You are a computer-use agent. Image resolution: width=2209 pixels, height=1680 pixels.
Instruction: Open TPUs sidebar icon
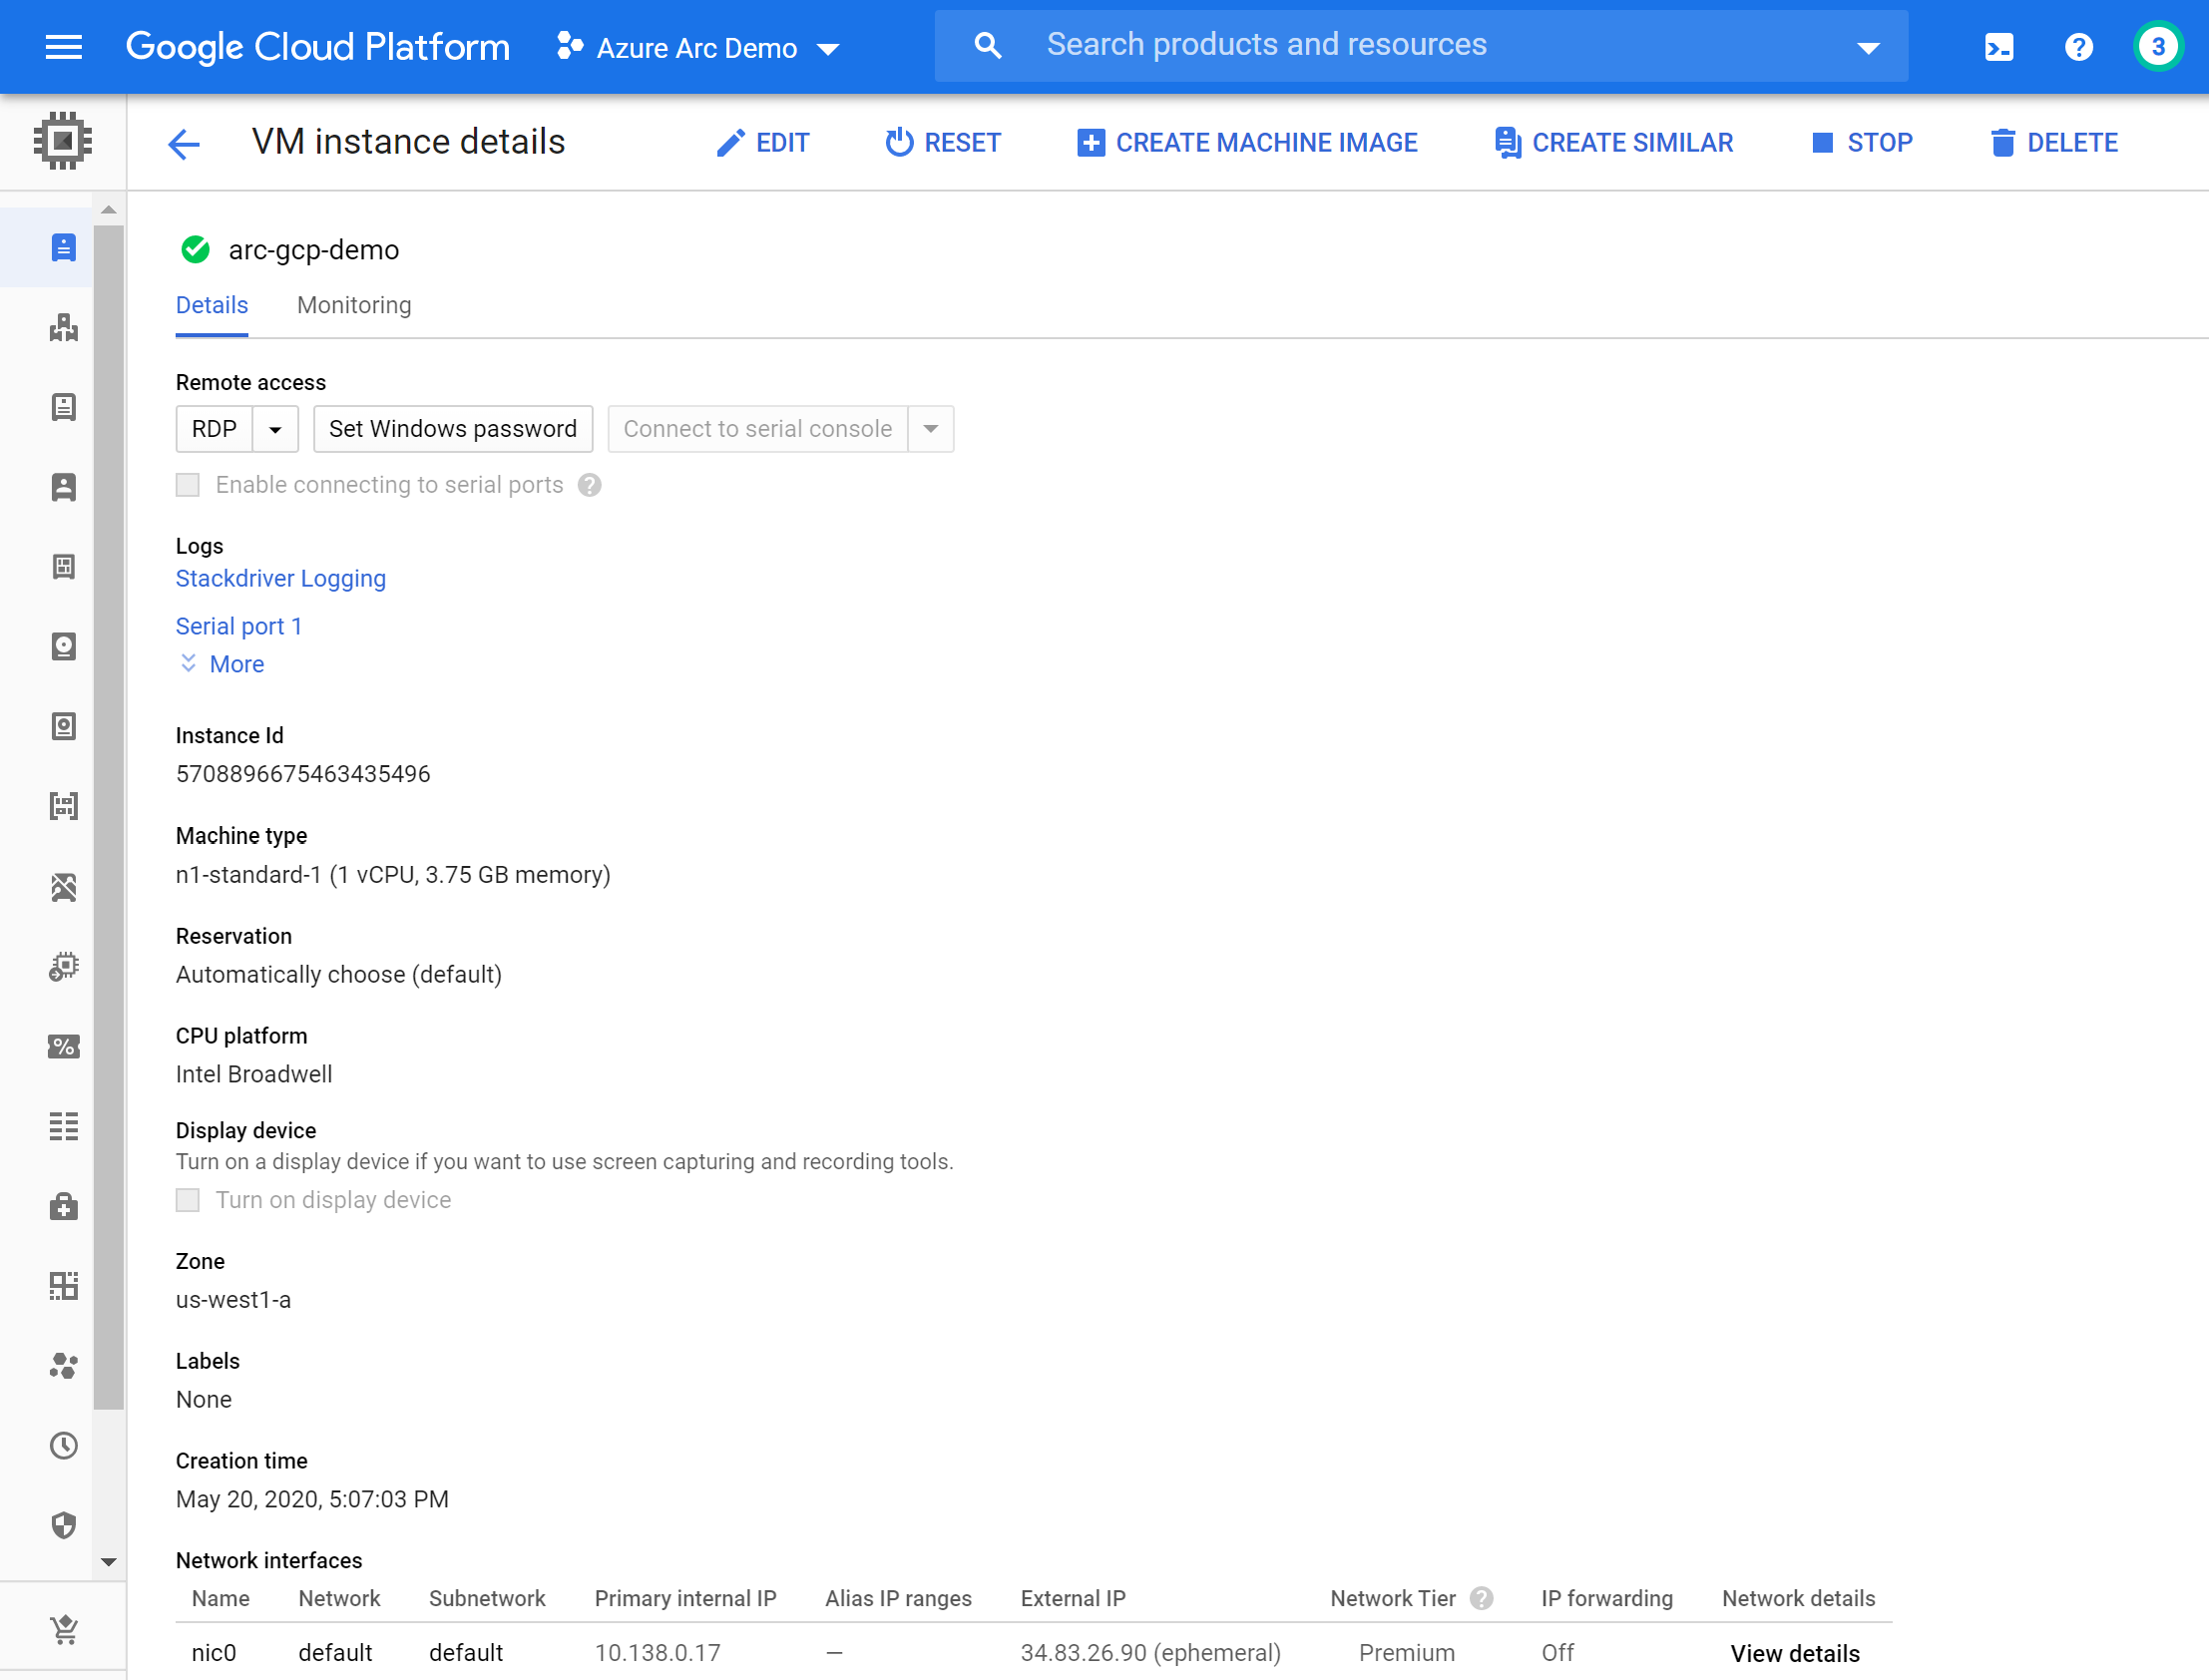tap(63, 887)
